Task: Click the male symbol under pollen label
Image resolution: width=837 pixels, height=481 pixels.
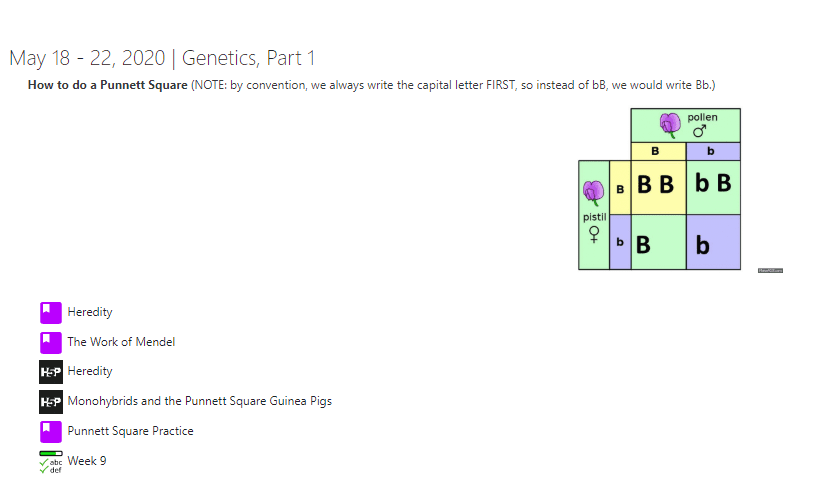Action: [x=700, y=131]
